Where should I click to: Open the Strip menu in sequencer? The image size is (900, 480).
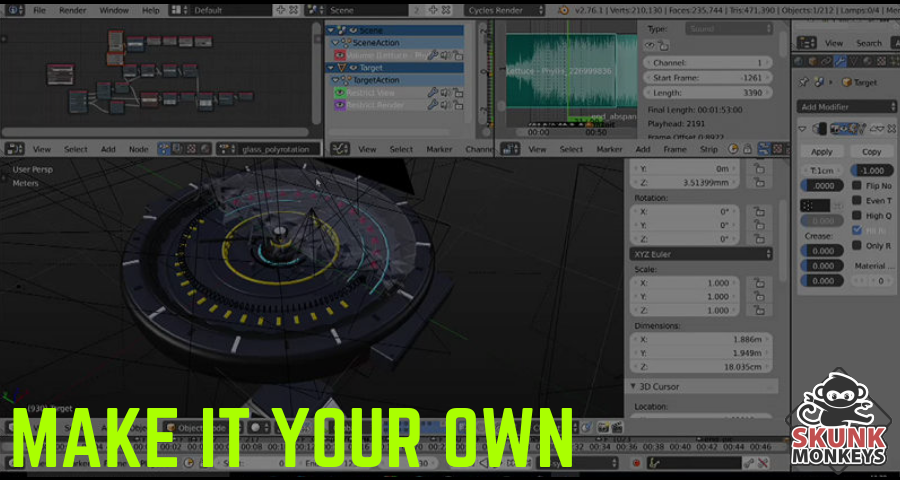point(709,149)
